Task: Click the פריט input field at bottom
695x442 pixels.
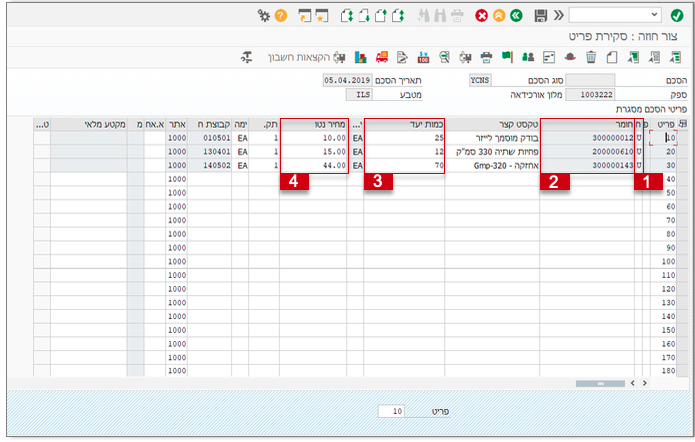Action: [x=391, y=411]
